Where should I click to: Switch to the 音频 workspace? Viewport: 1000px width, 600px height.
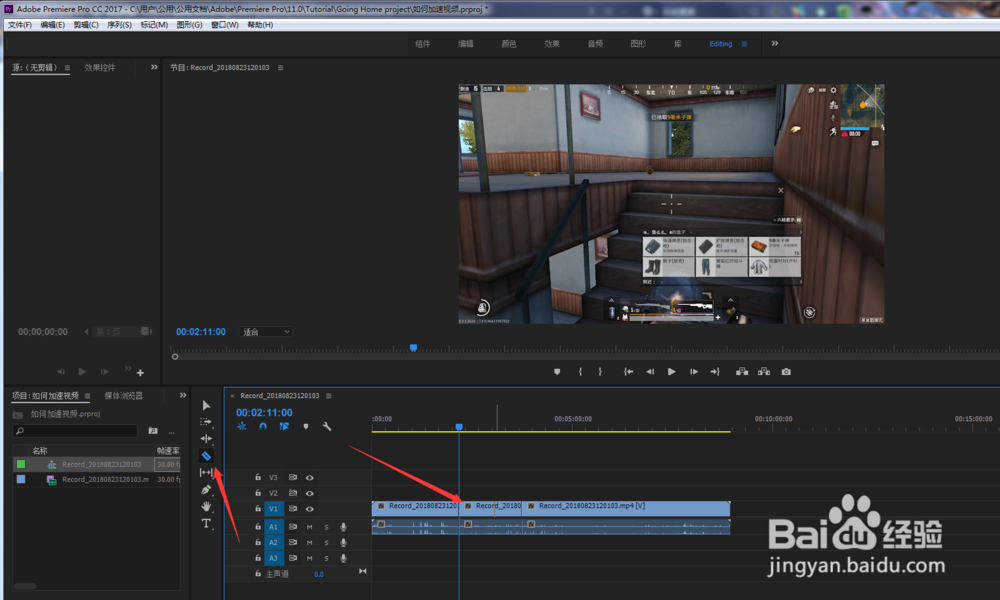coord(596,44)
